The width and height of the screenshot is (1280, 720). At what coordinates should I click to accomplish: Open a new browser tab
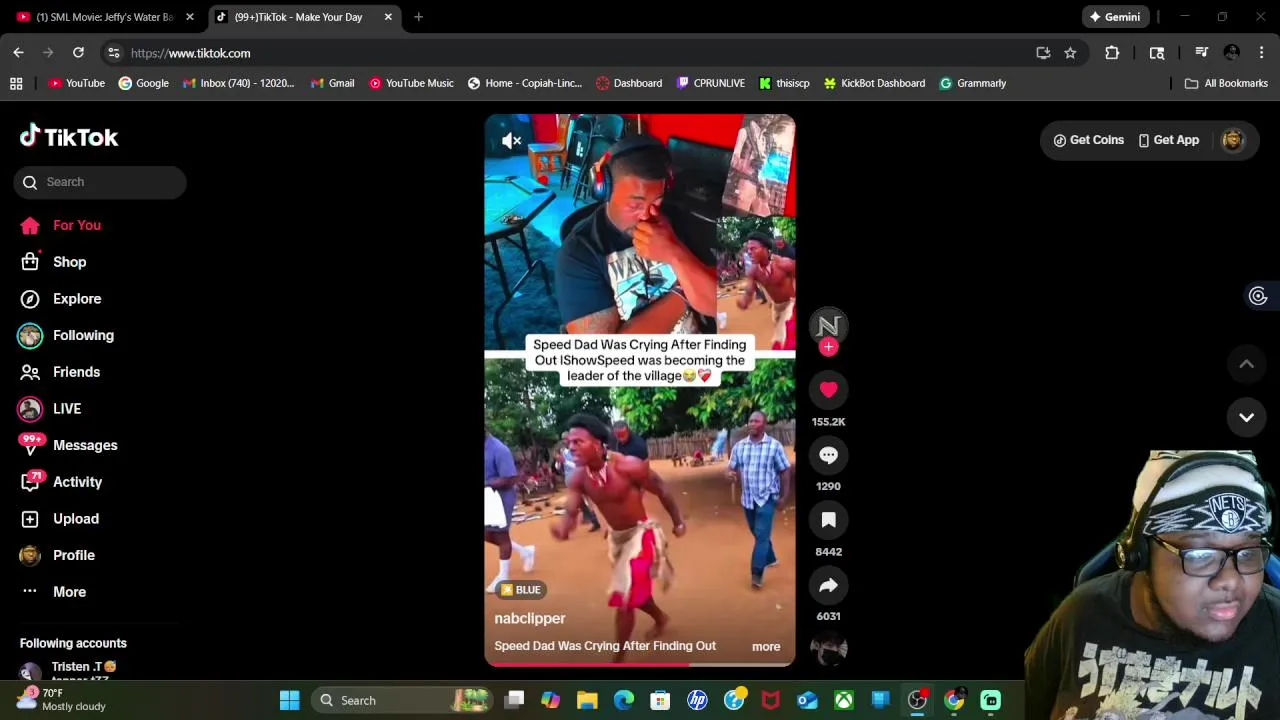[x=418, y=17]
